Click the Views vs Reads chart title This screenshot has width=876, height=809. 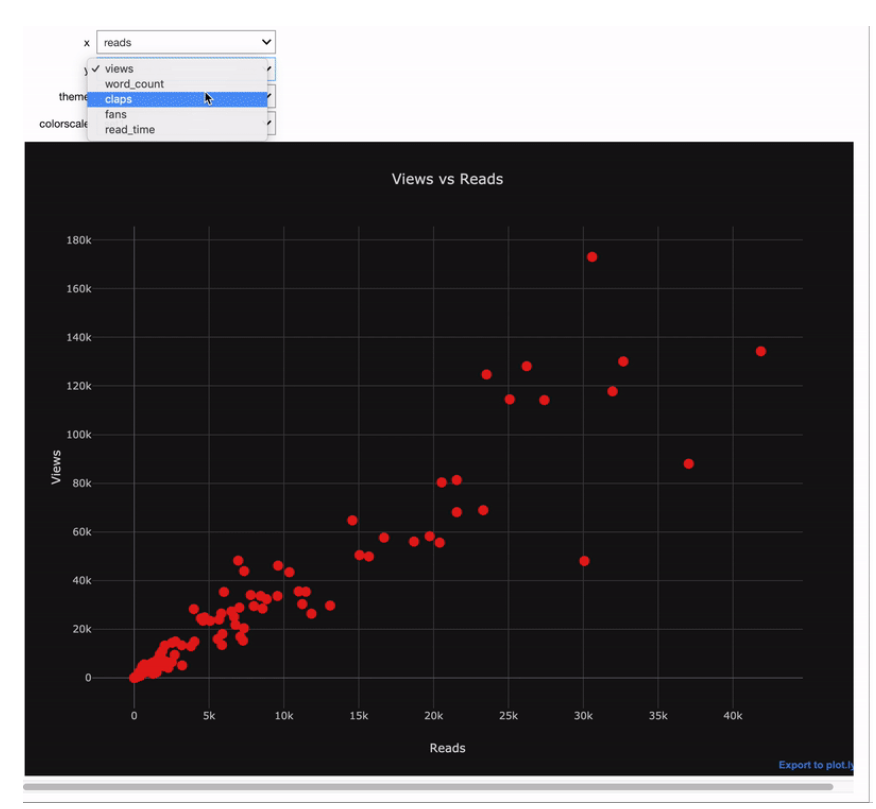[x=447, y=179]
